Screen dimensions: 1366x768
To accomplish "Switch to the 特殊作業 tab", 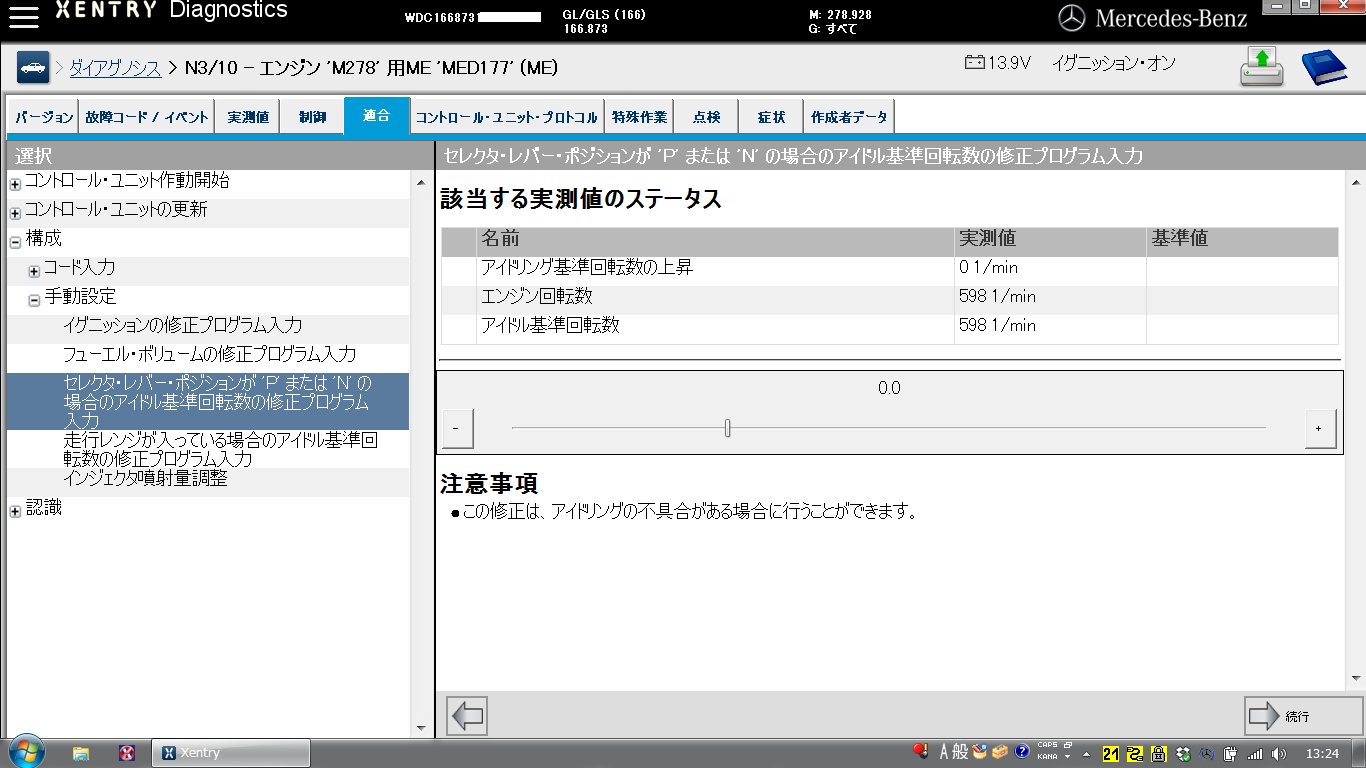I will 640,117.
